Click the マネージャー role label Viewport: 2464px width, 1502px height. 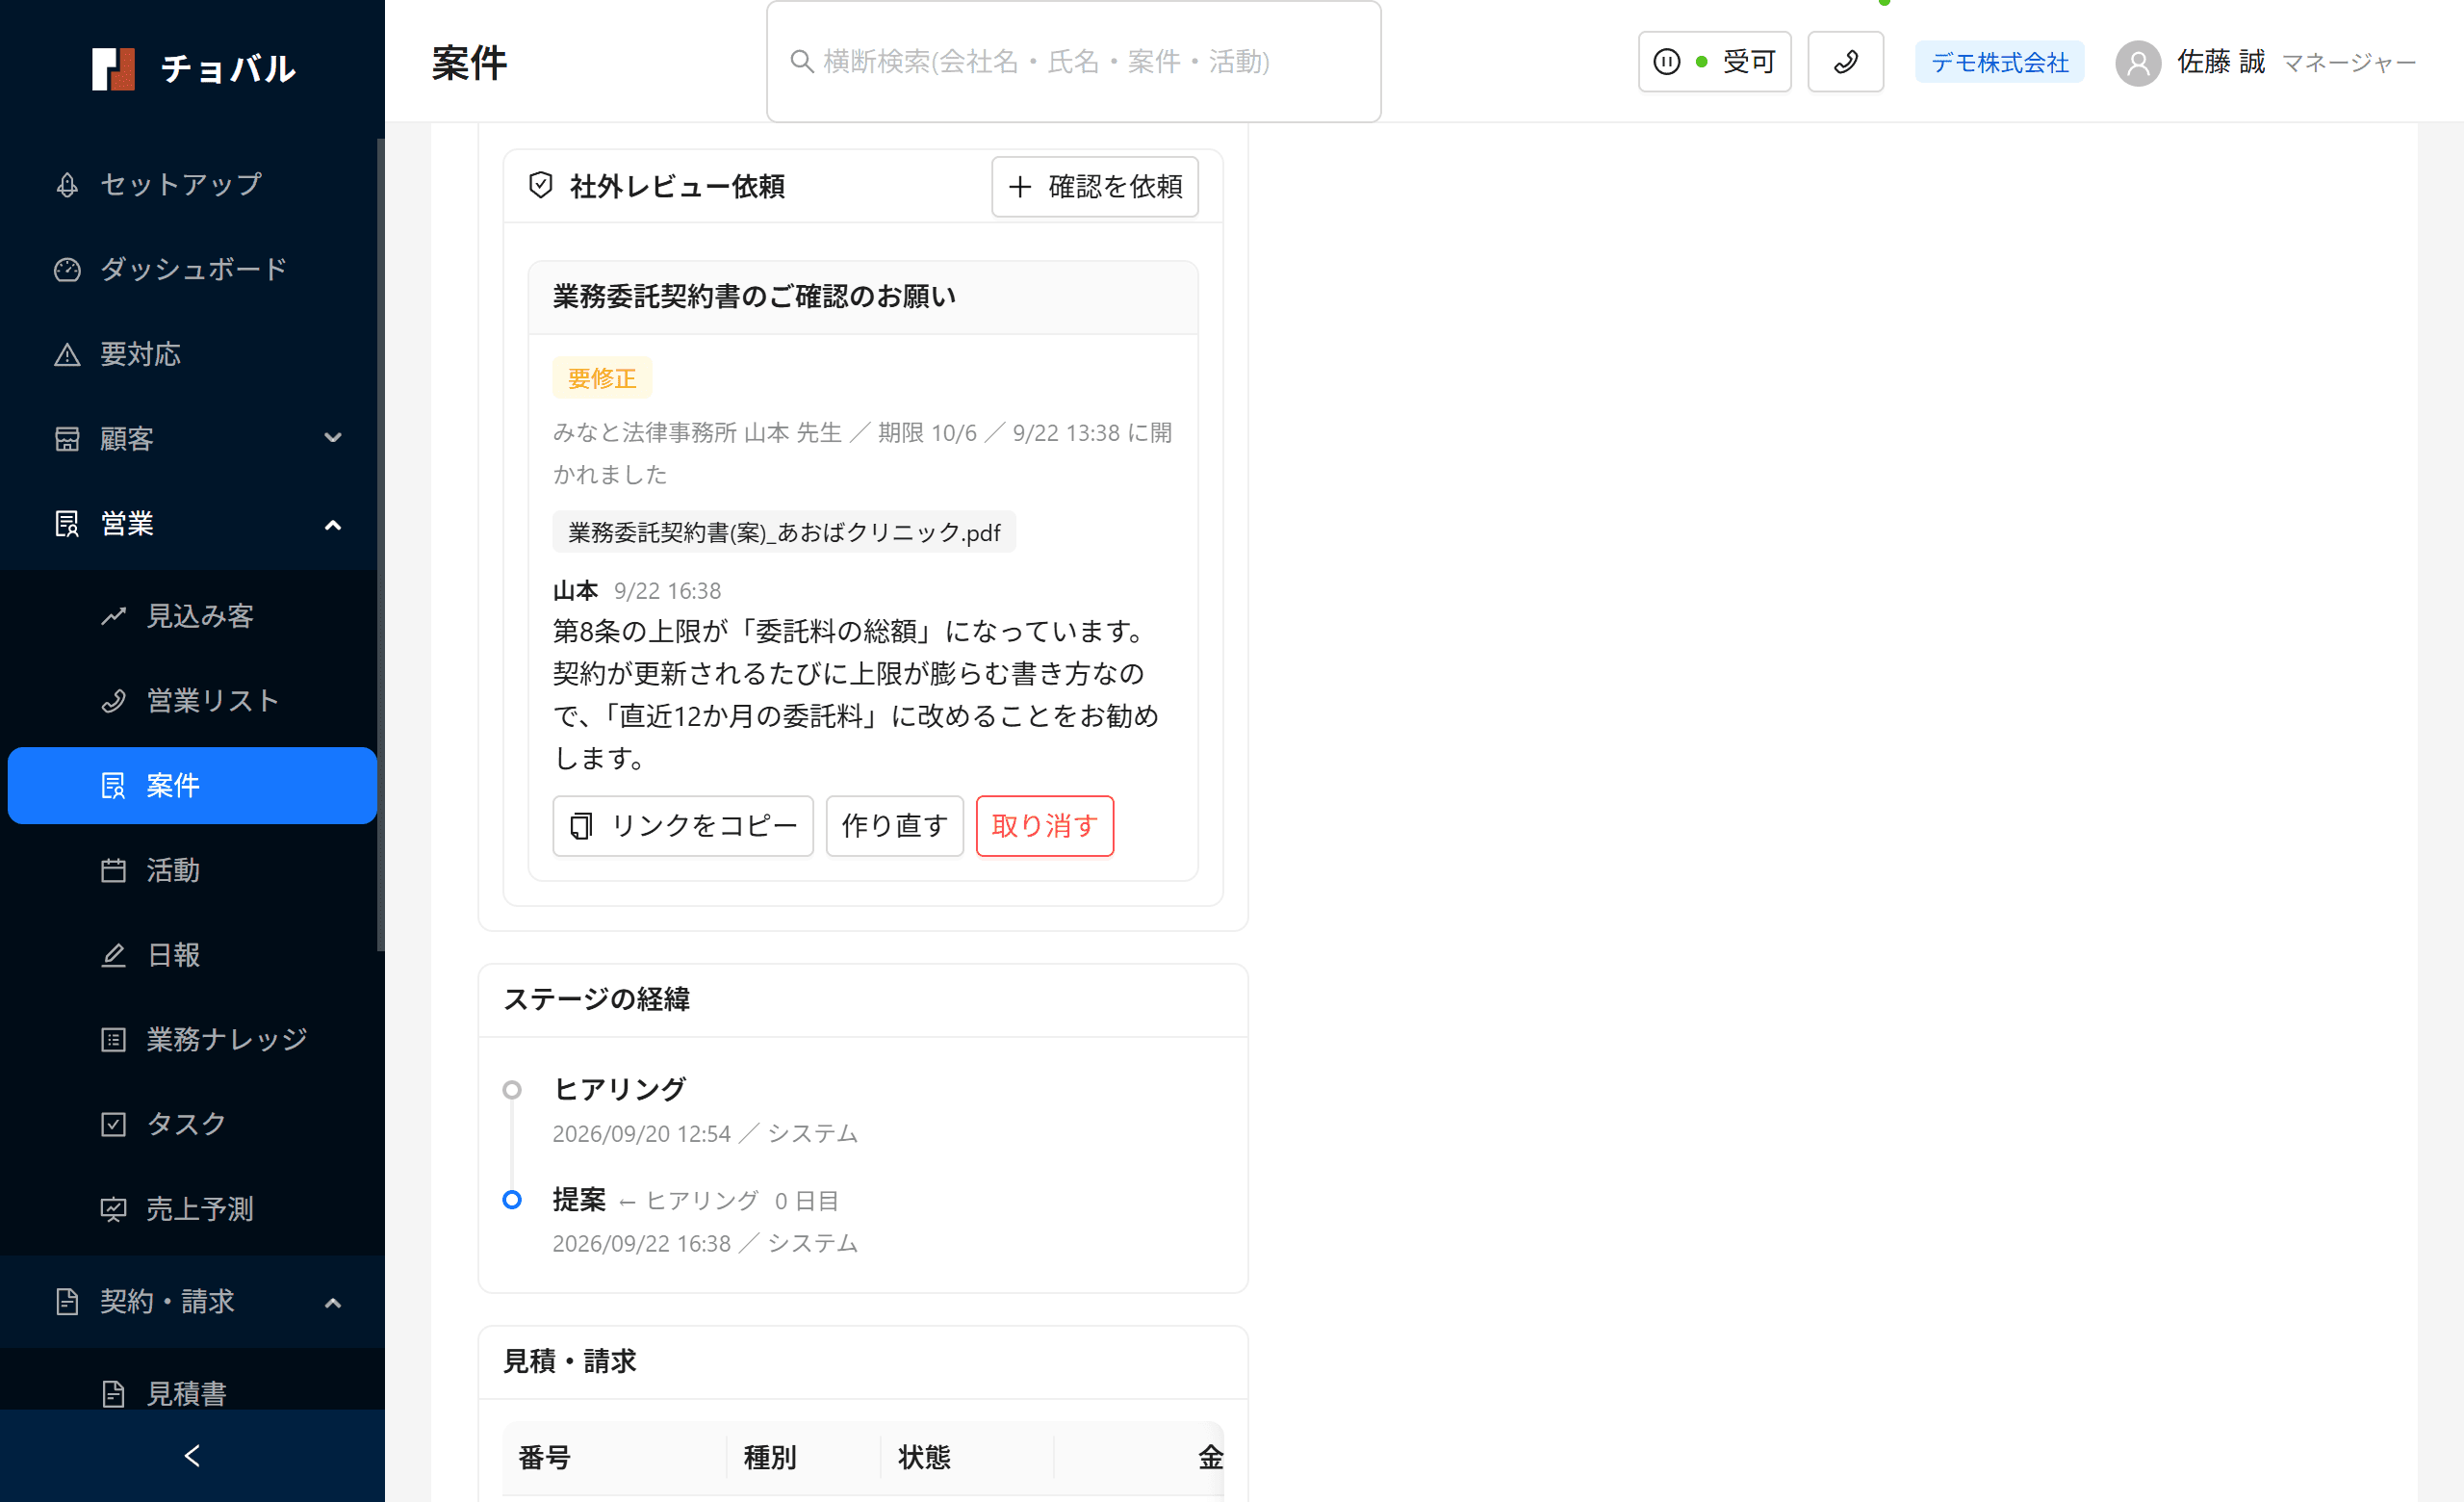tap(2348, 63)
